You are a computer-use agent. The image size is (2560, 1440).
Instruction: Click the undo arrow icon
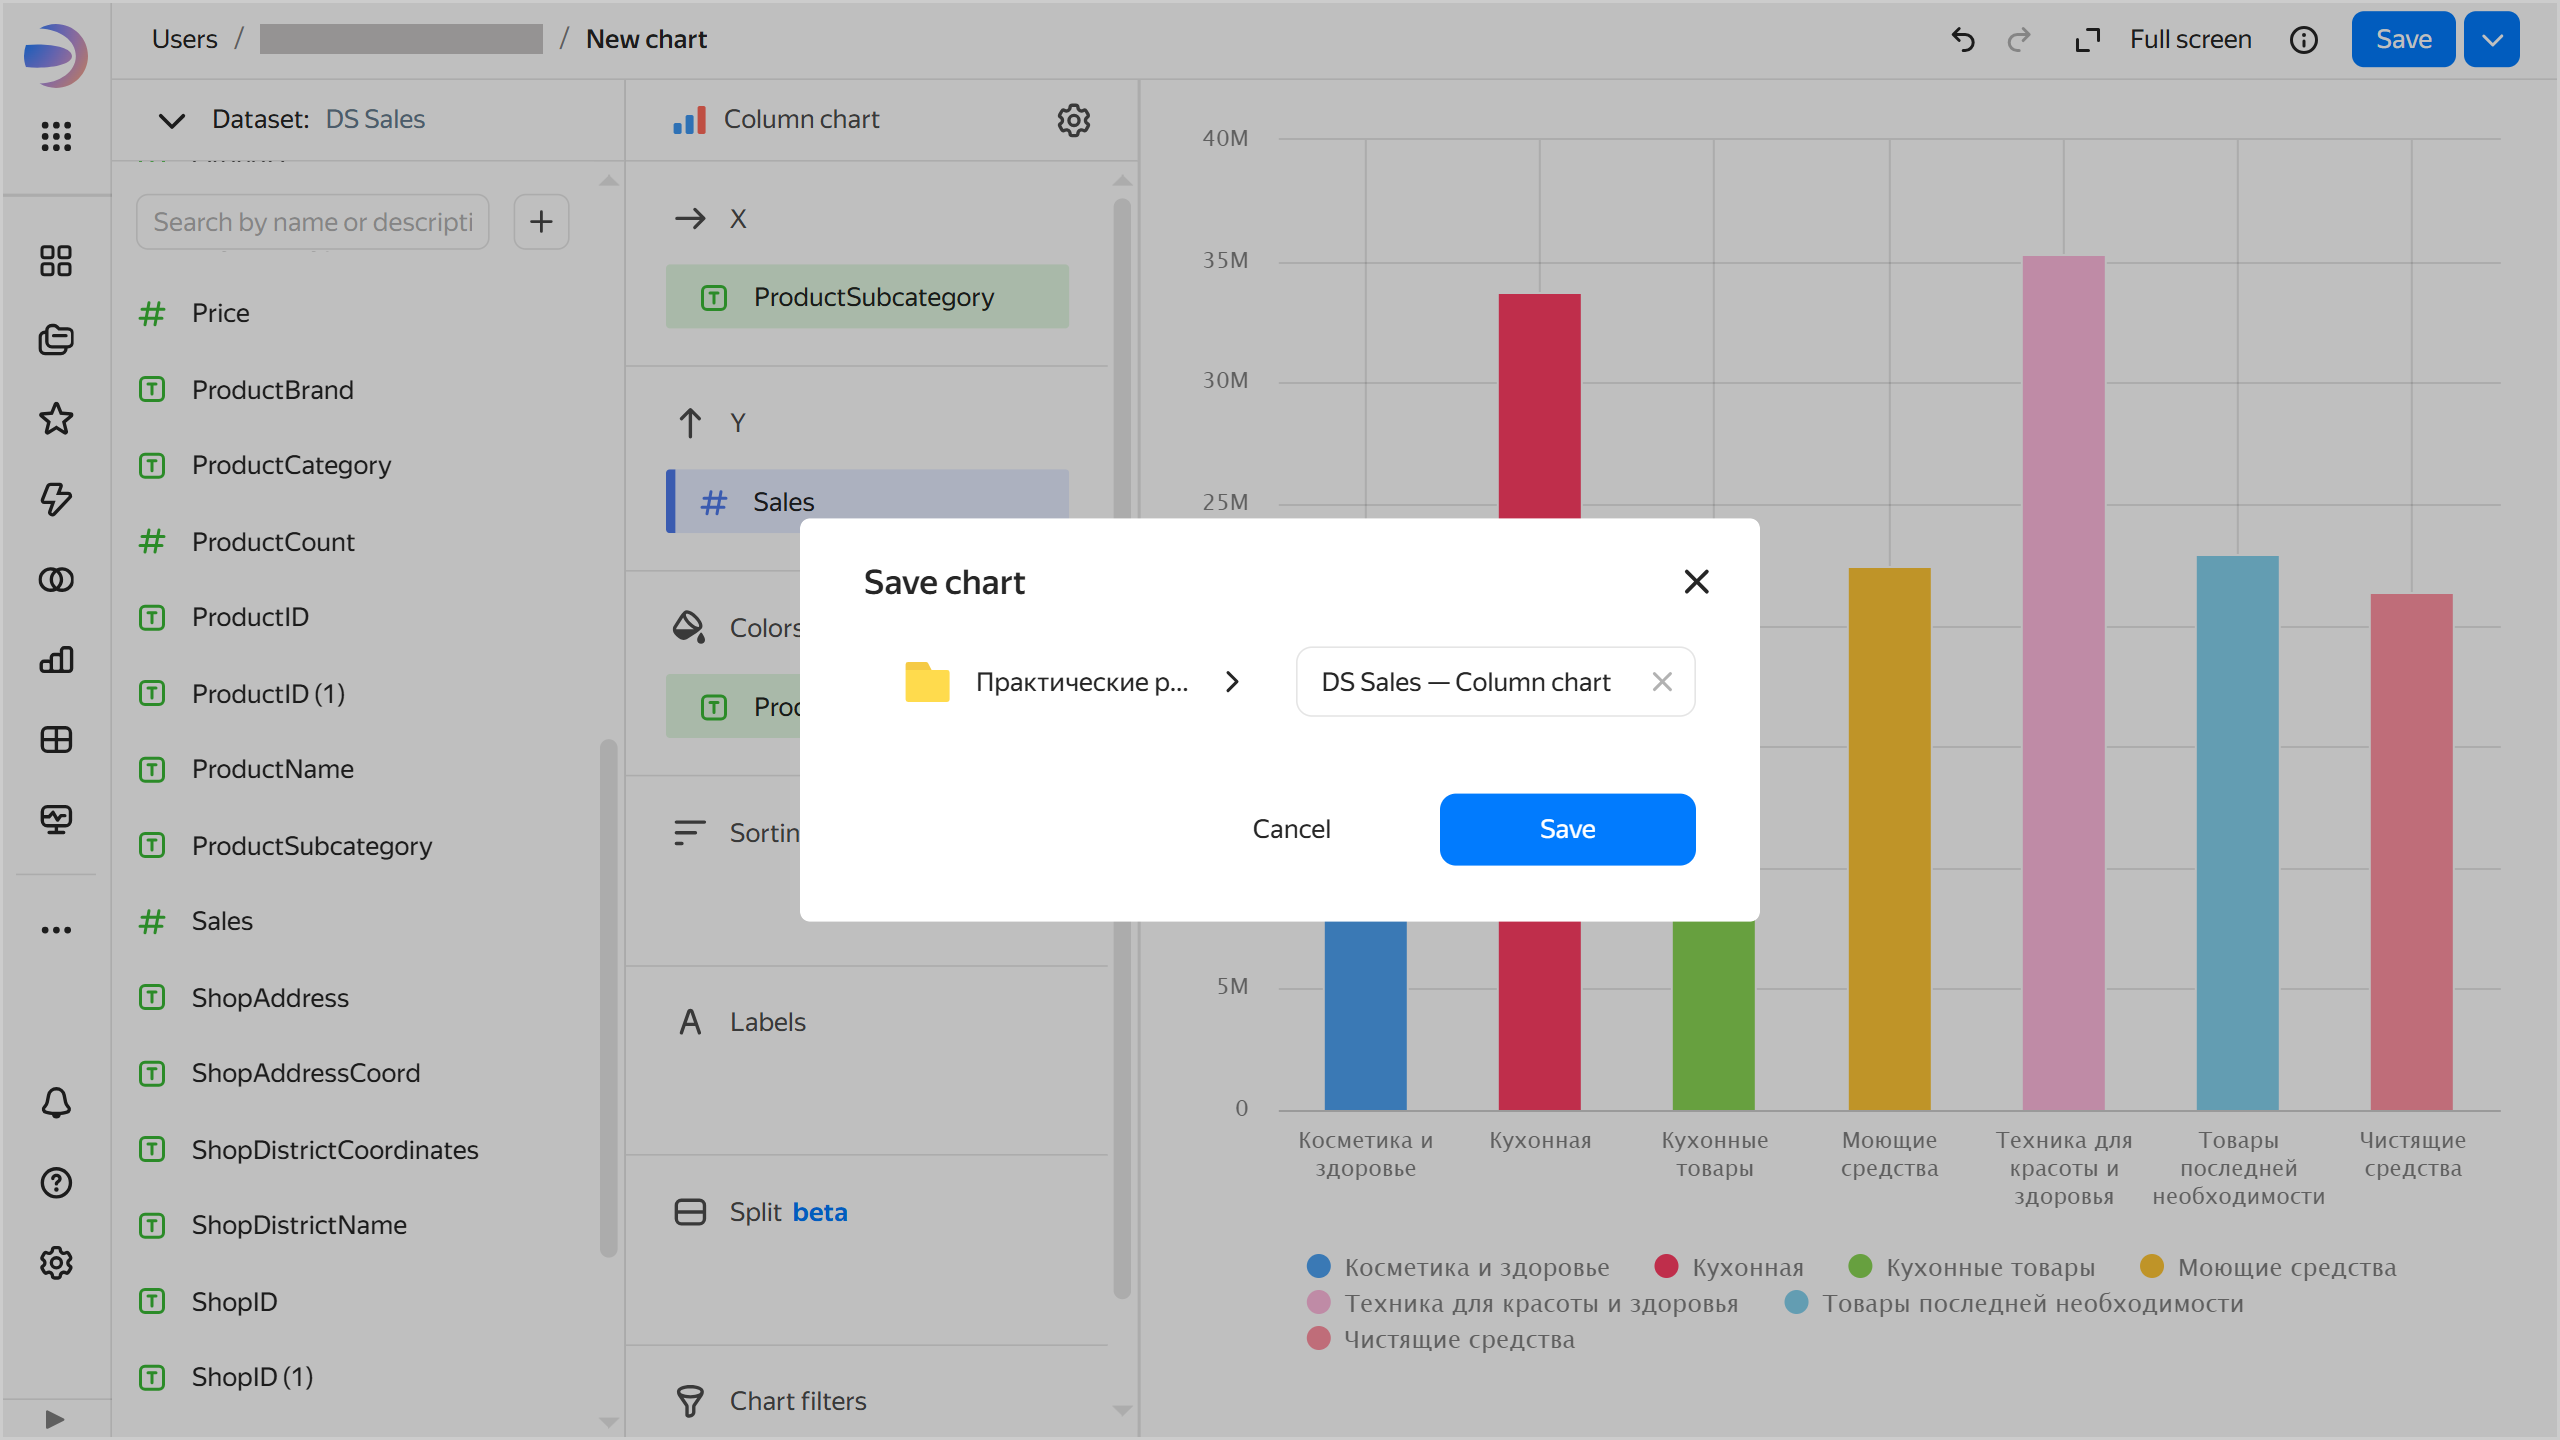coord(1963,40)
